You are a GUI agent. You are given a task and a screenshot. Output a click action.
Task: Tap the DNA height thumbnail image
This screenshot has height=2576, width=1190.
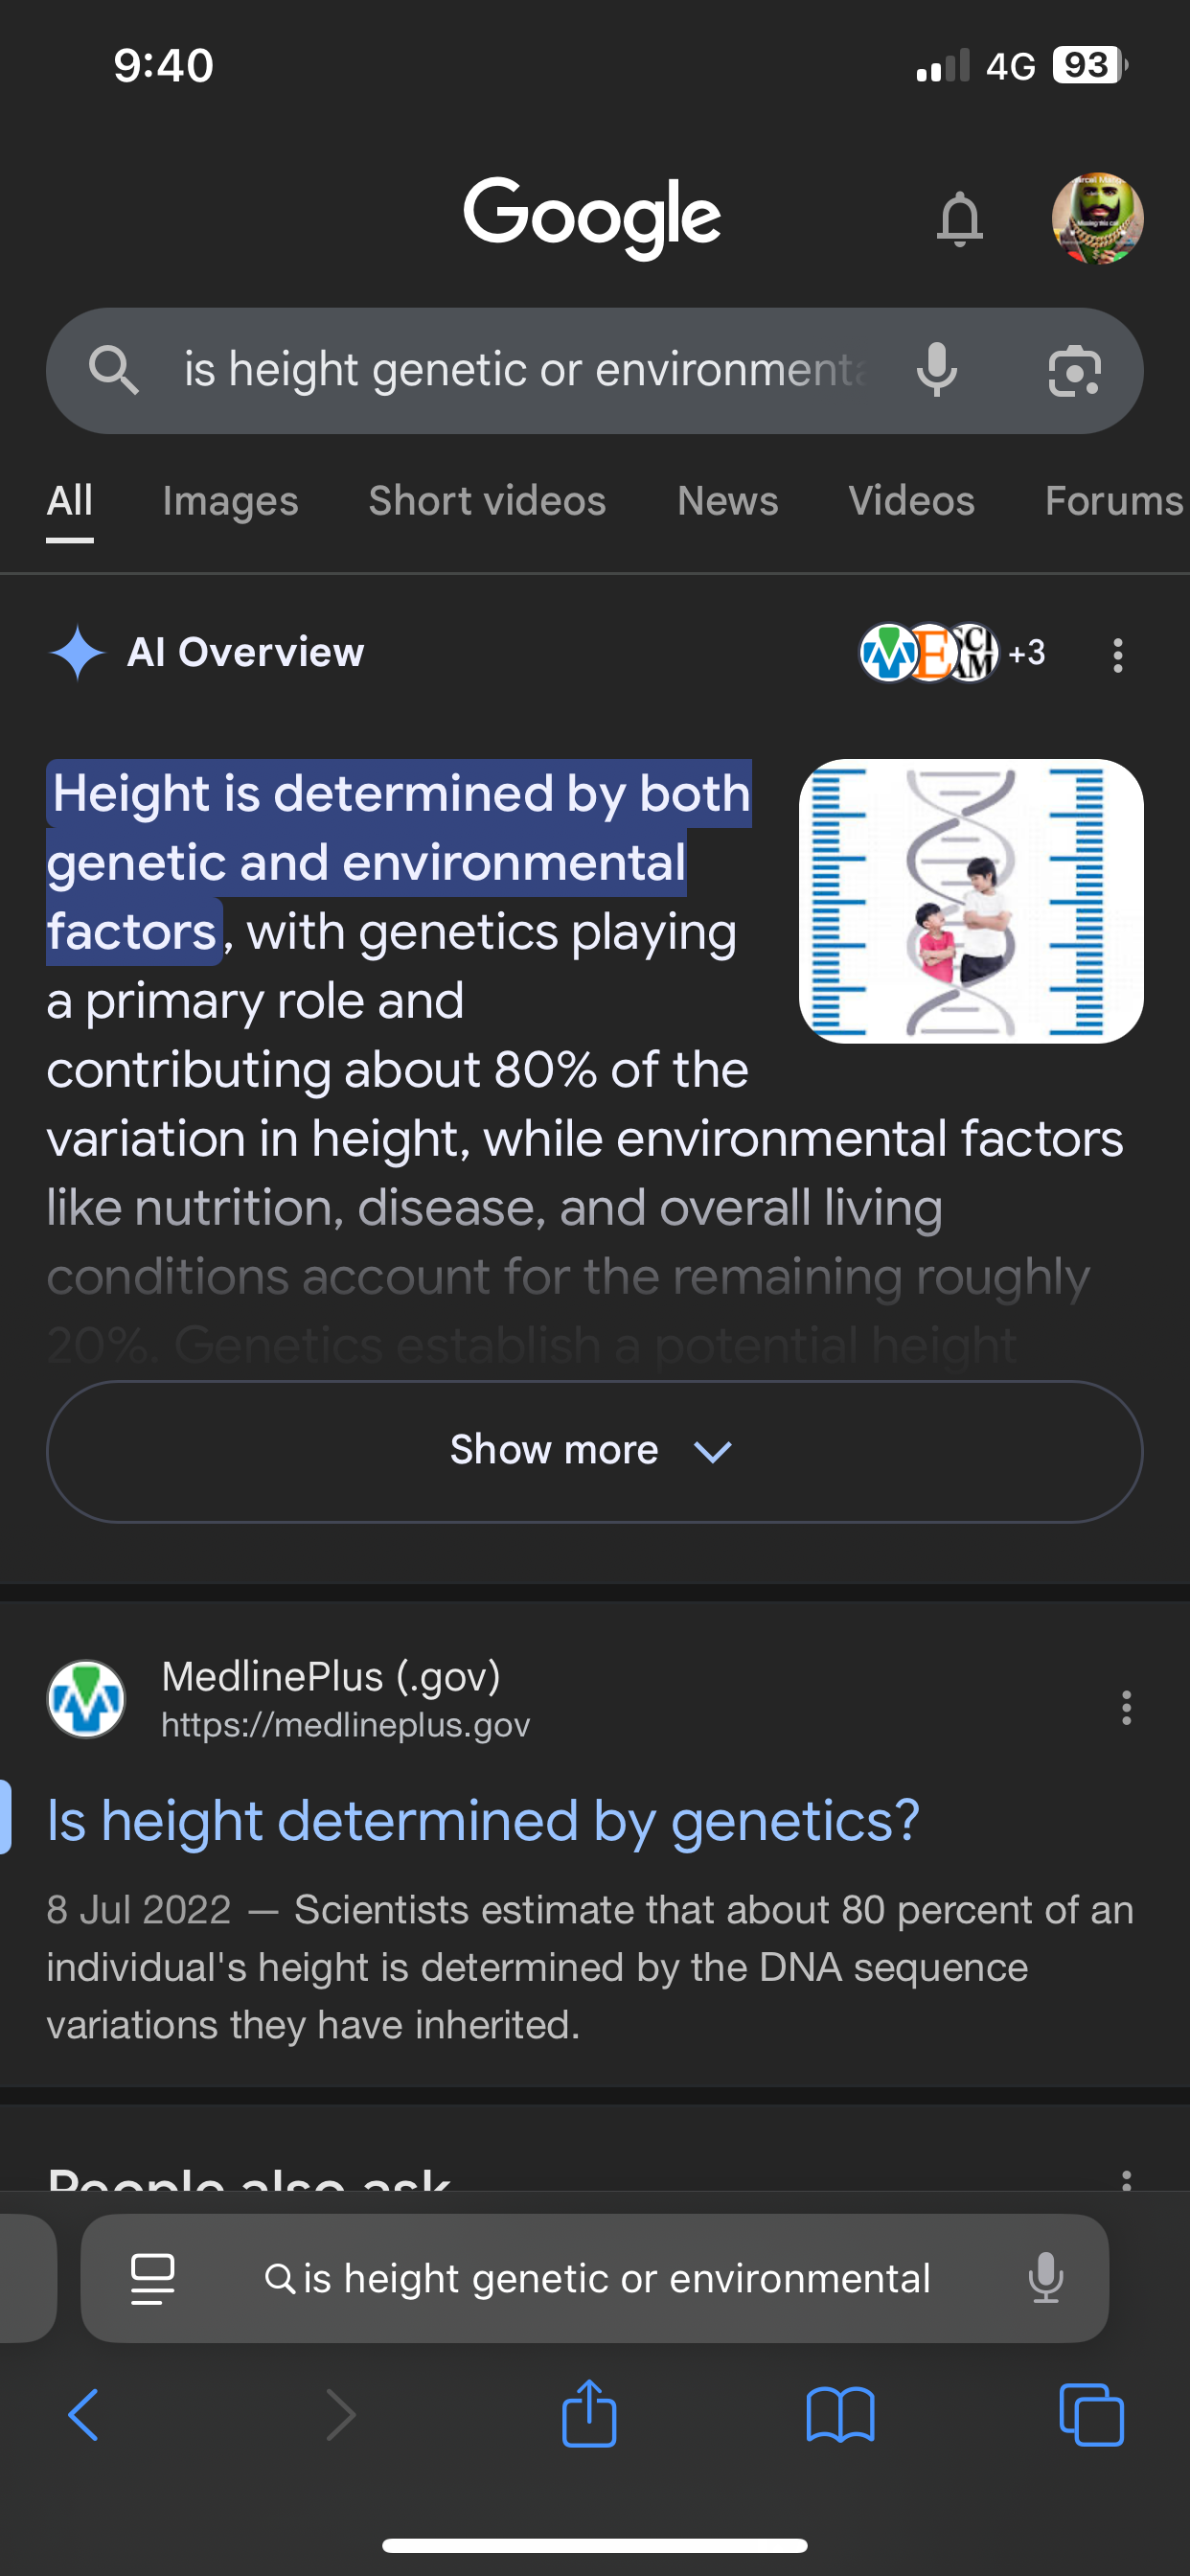tap(971, 901)
